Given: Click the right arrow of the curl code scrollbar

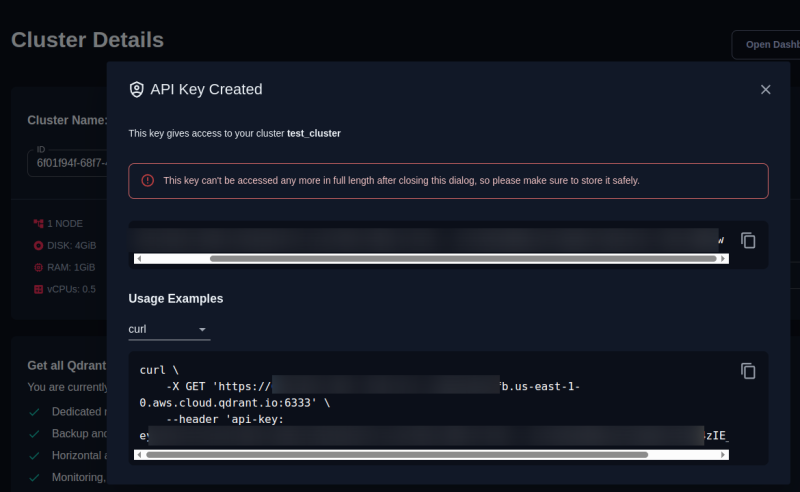Looking at the screenshot, I should [x=723, y=454].
